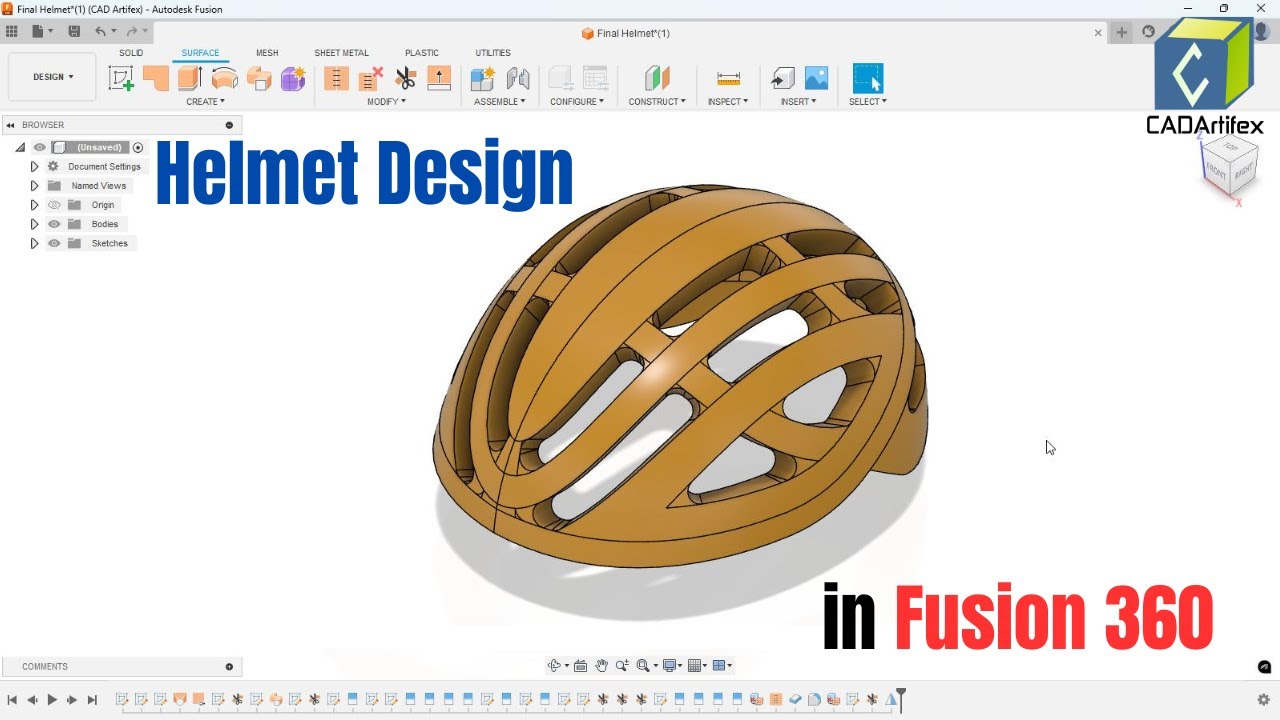Click the Insert Canvas image icon
Screen dimensions: 1280x720
coord(816,78)
